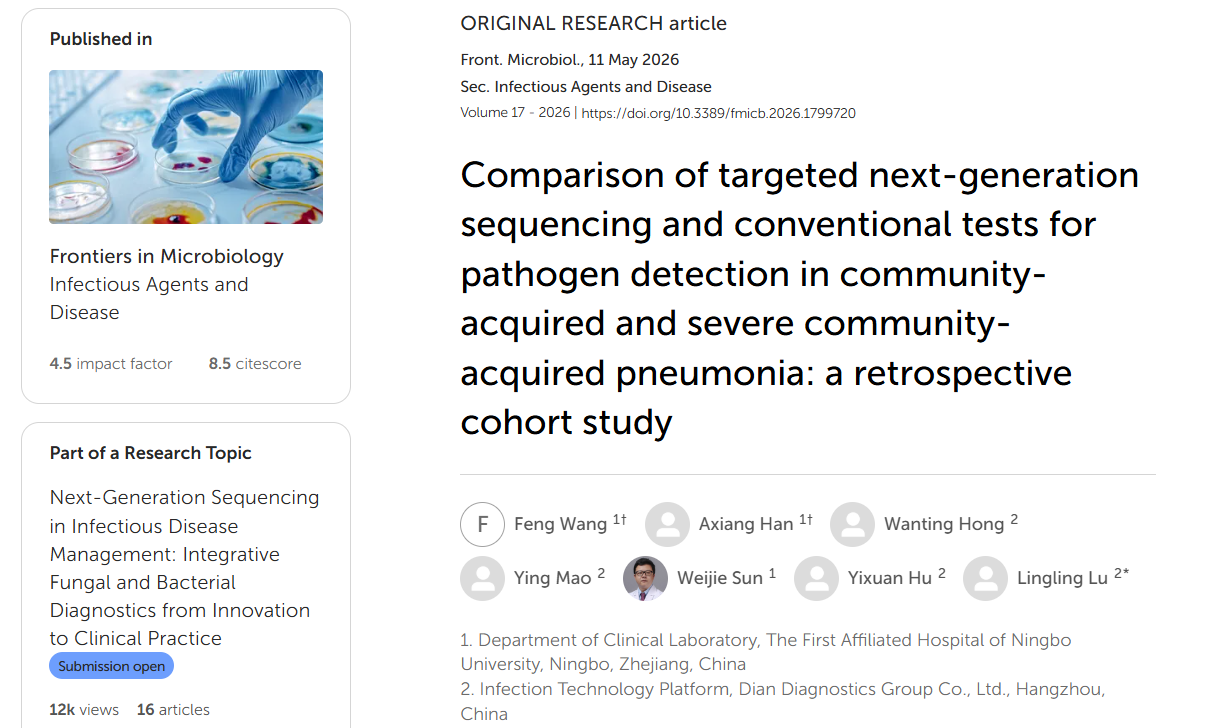
Task: Click the 16 articles count
Action: click(173, 710)
